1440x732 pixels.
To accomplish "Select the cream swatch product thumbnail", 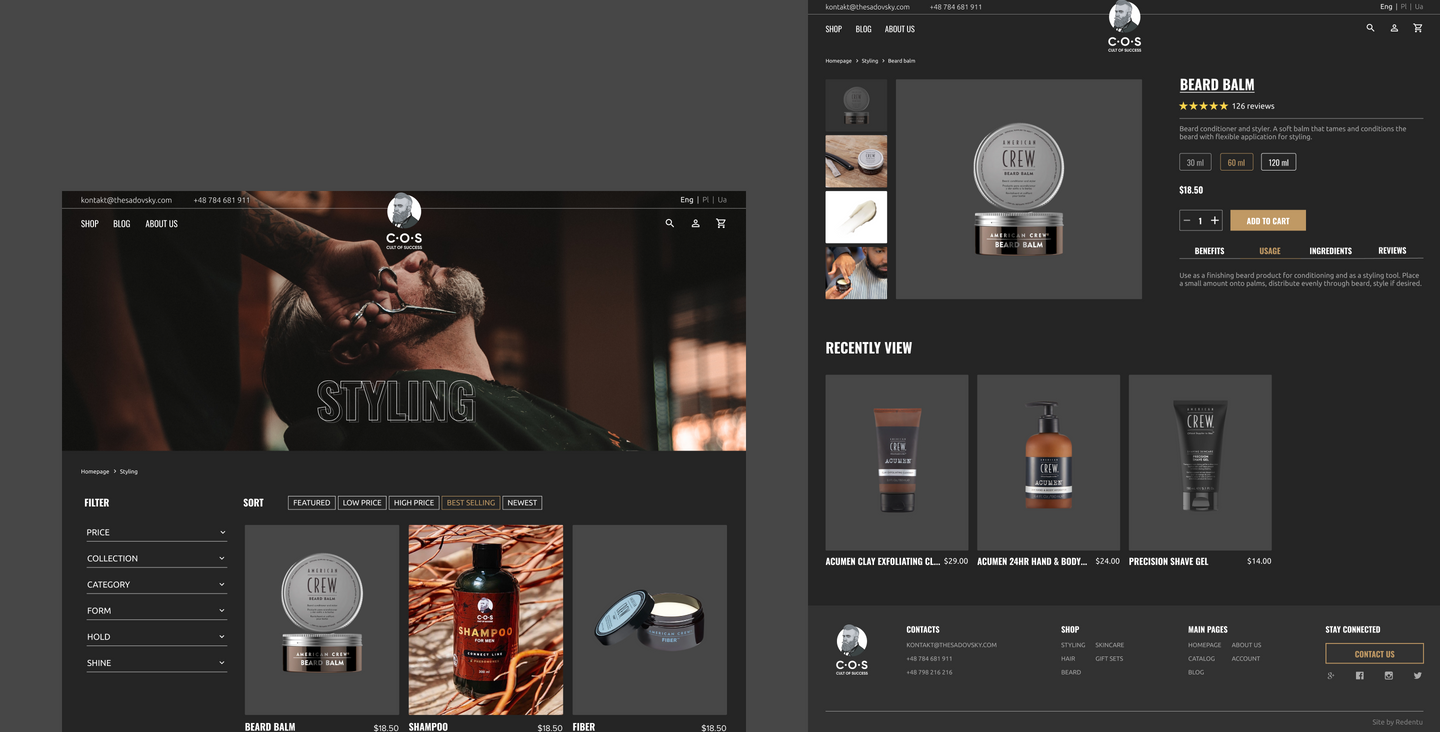I will click(856, 217).
